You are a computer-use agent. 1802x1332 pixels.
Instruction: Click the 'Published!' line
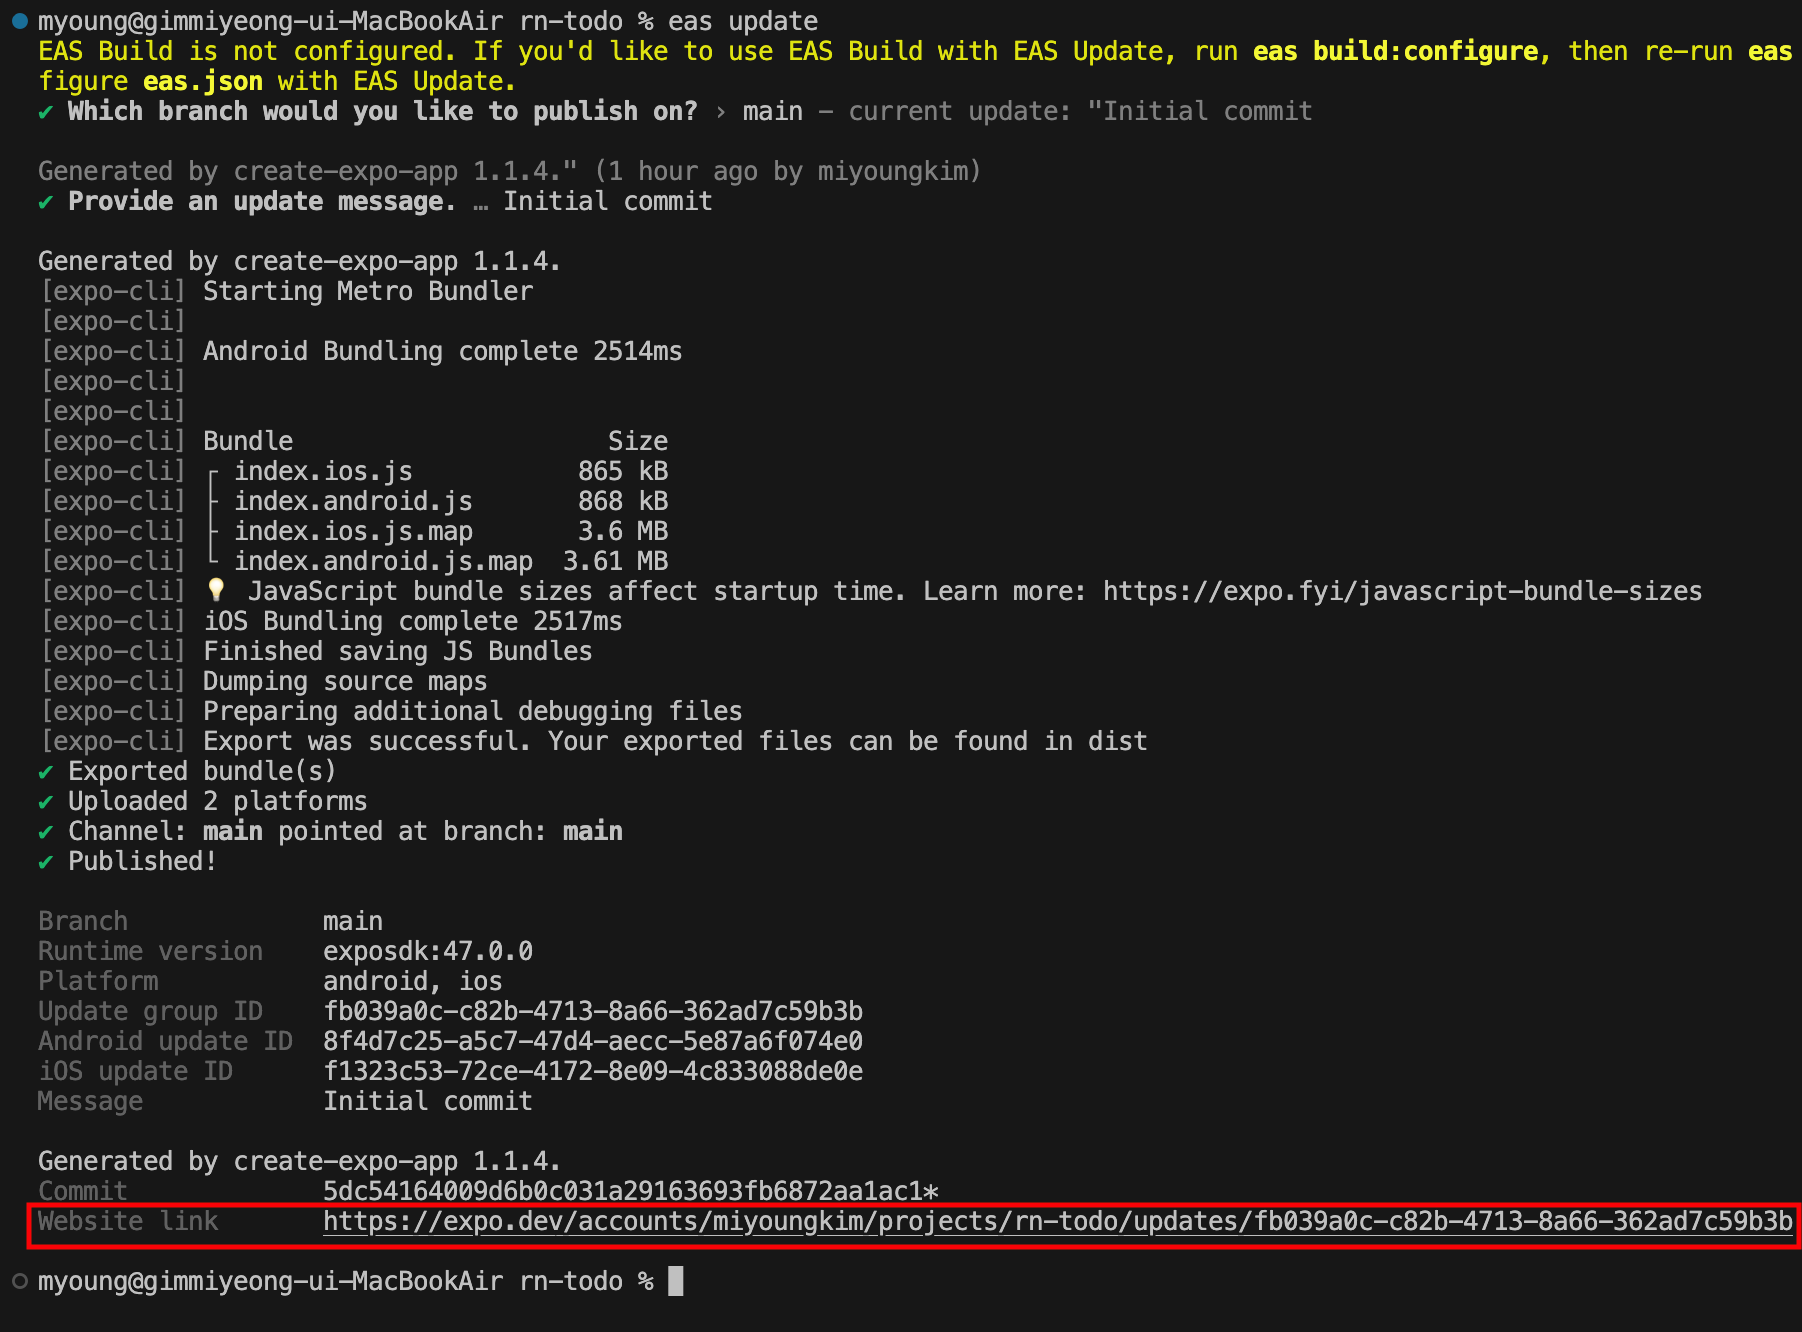point(142,862)
